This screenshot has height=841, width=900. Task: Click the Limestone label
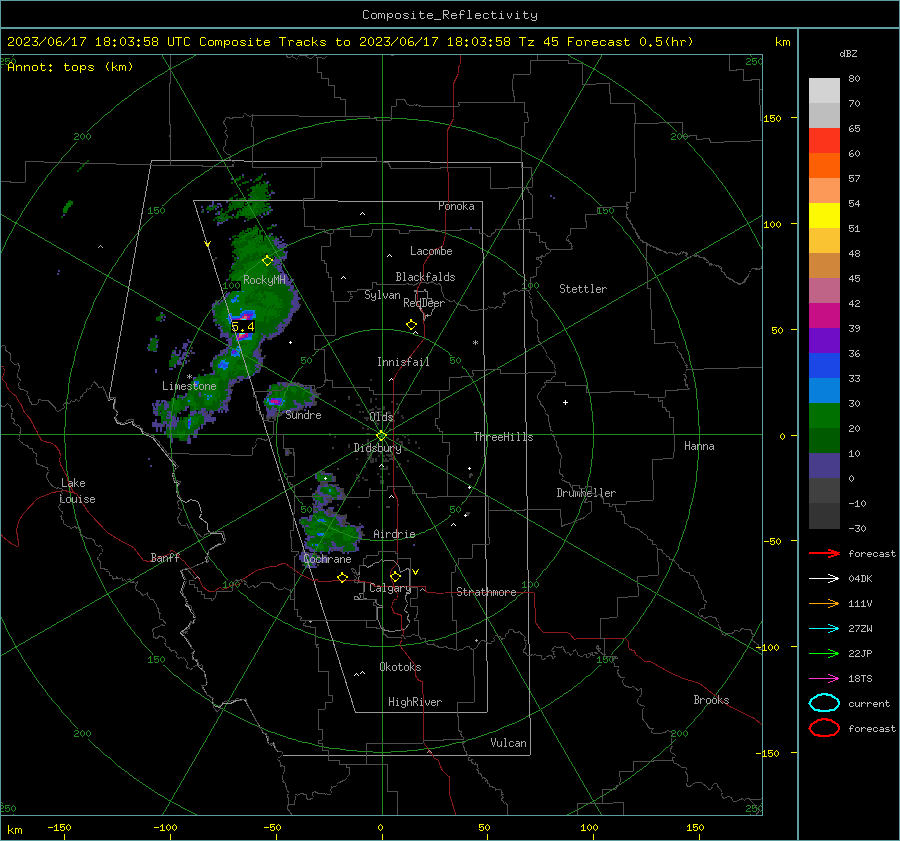(x=189, y=386)
